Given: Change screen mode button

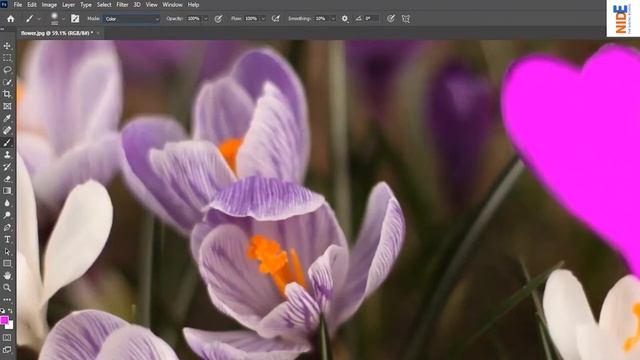Looking at the screenshot, I should tap(7, 350).
